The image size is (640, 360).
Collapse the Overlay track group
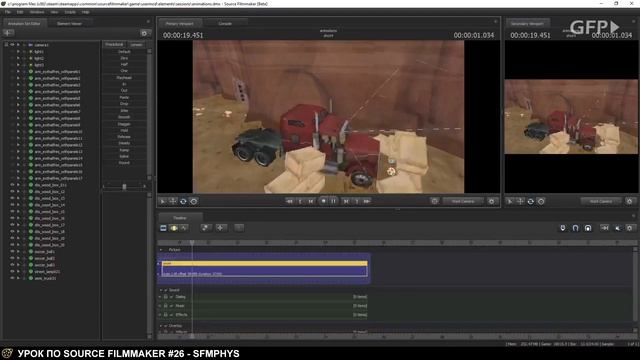(x=161, y=326)
